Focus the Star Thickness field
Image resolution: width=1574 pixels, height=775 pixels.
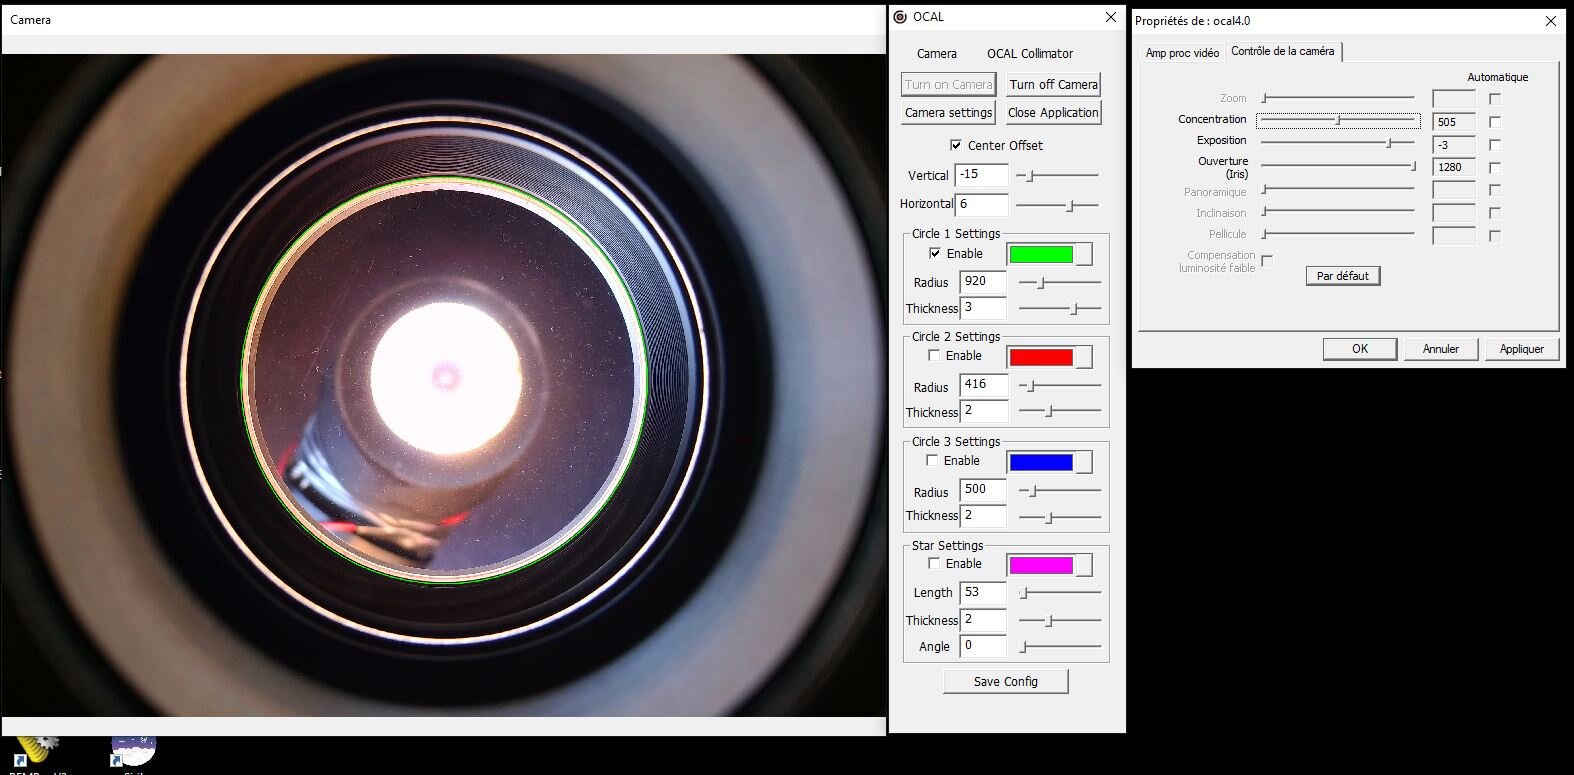pos(983,620)
